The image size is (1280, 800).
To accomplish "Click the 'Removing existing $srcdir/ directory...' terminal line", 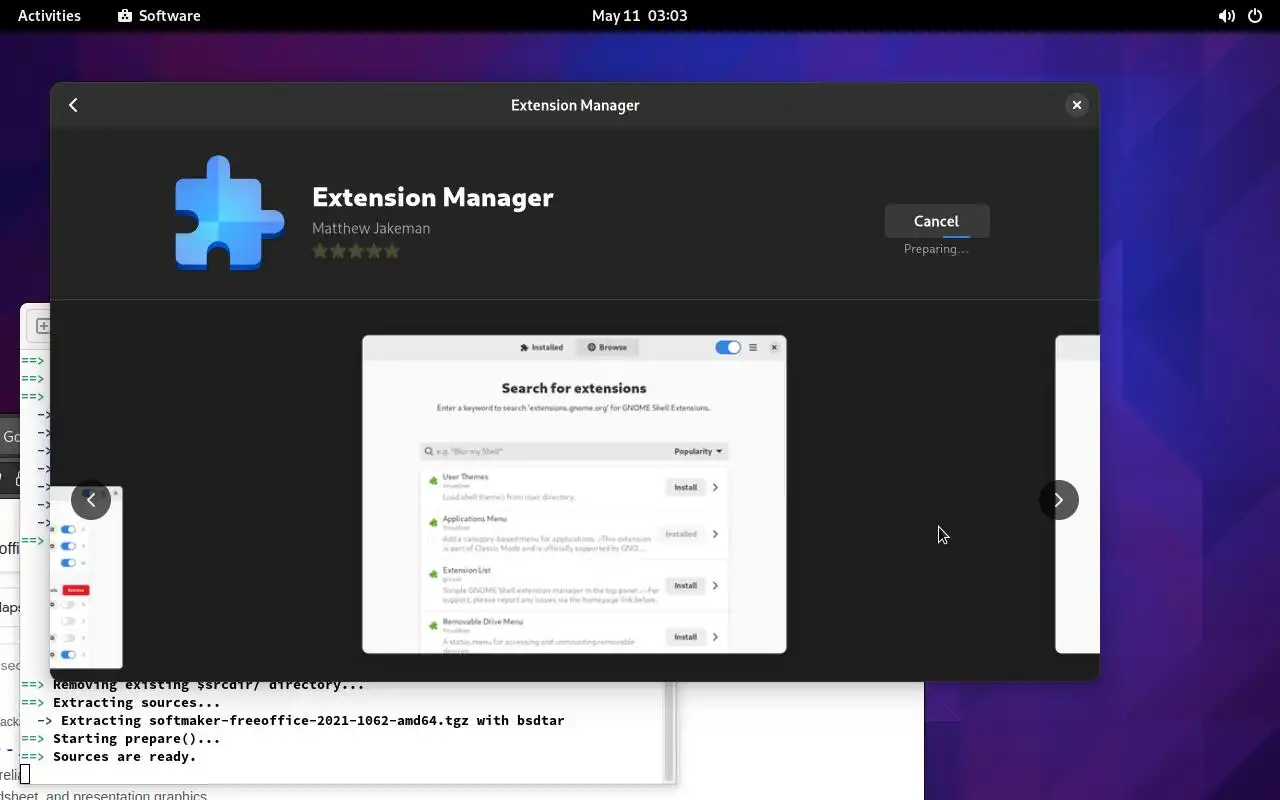I will point(208,686).
